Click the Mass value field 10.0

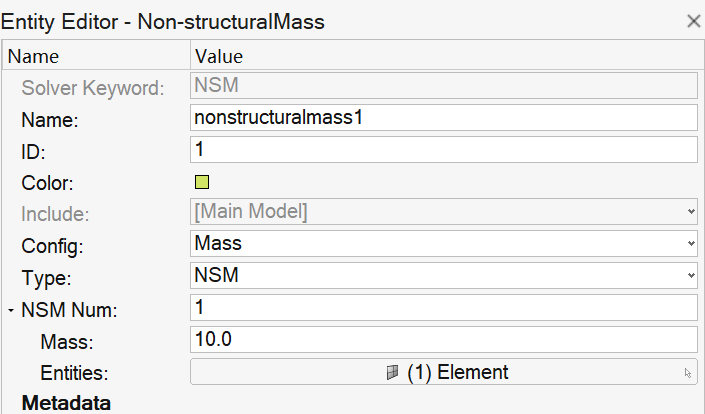click(444, 339)
